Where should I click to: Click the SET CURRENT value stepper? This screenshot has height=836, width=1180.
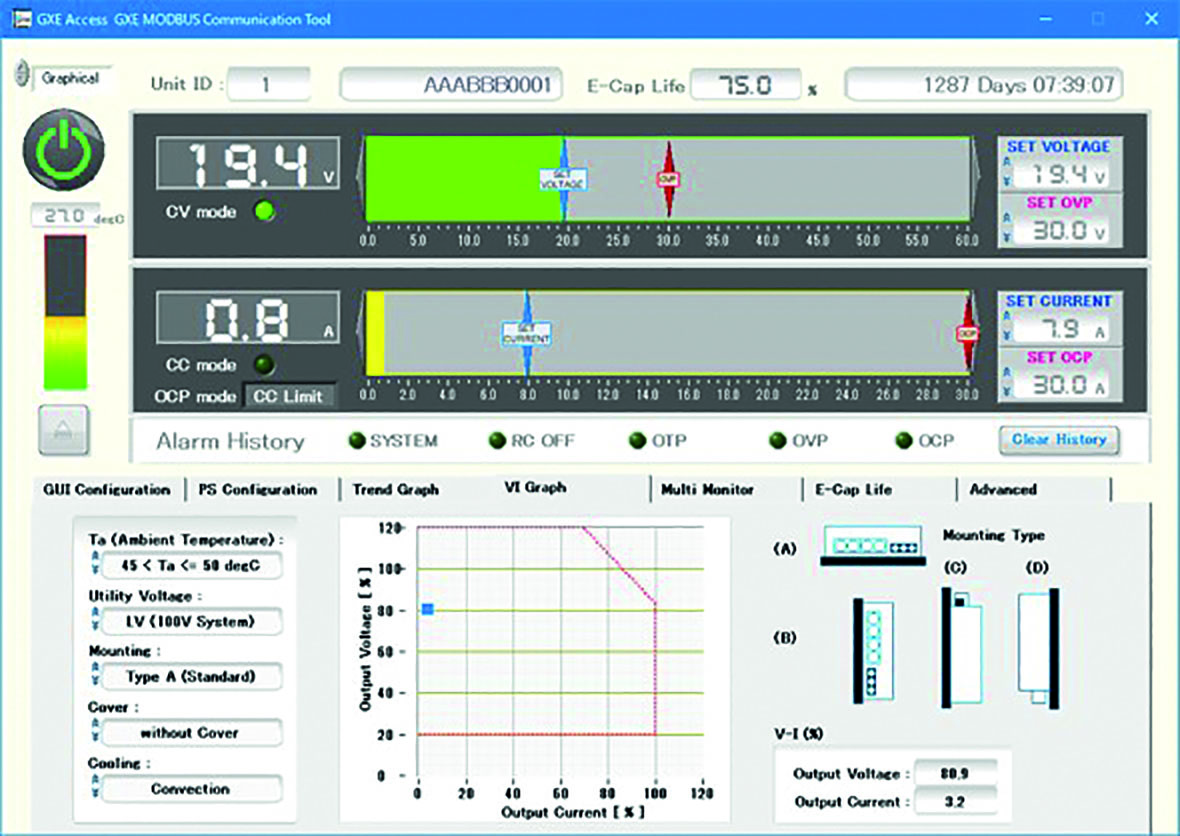[1007, 327]
